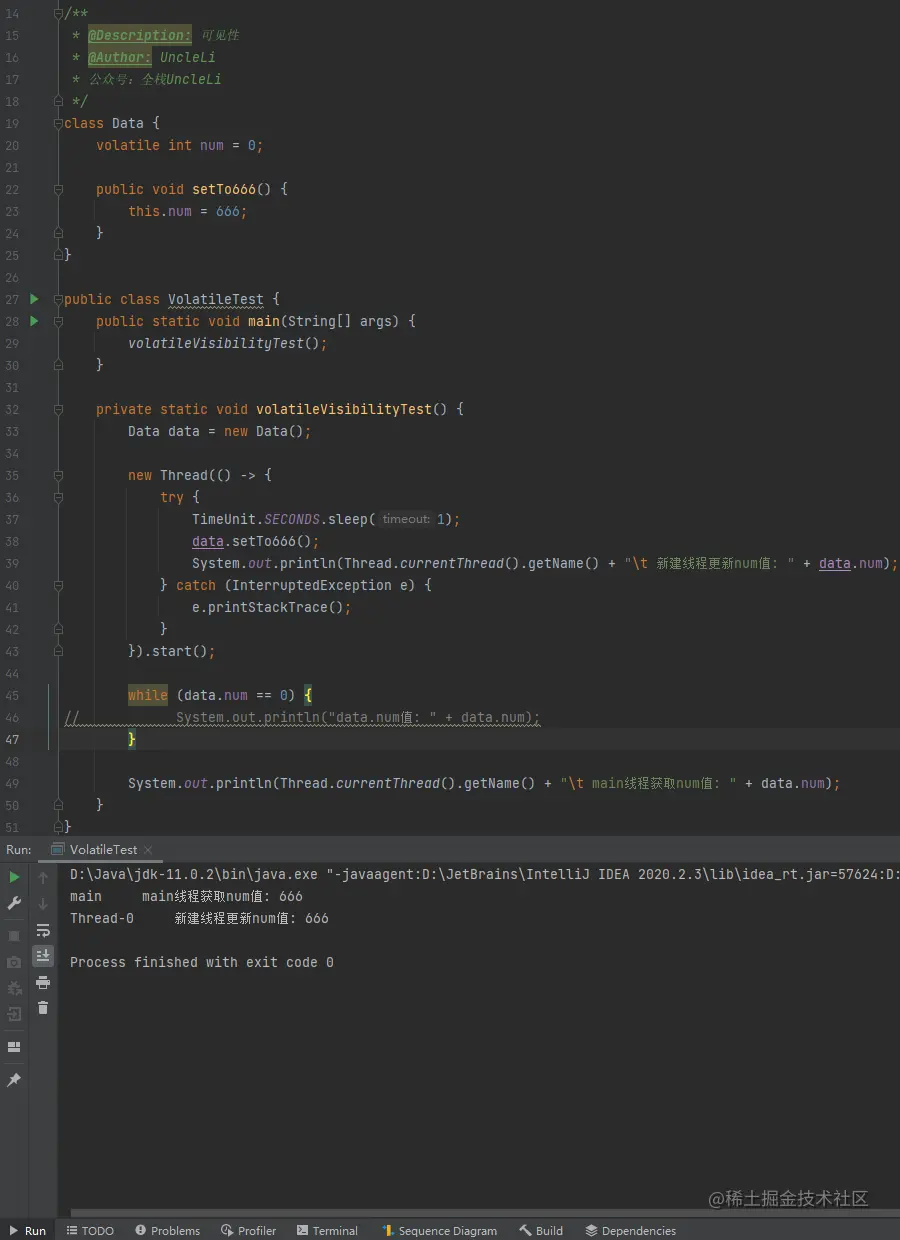Print console output with printer icon

tap(43, 982)
